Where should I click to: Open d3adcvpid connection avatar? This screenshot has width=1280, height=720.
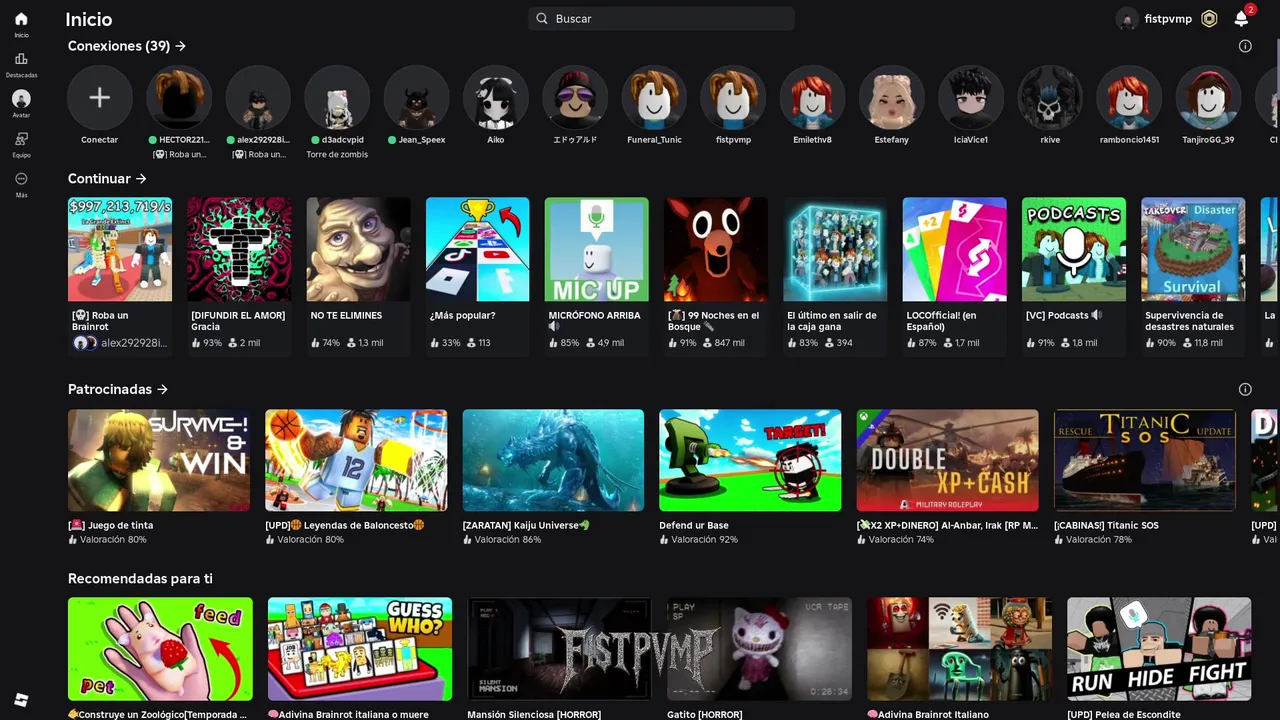337,98
